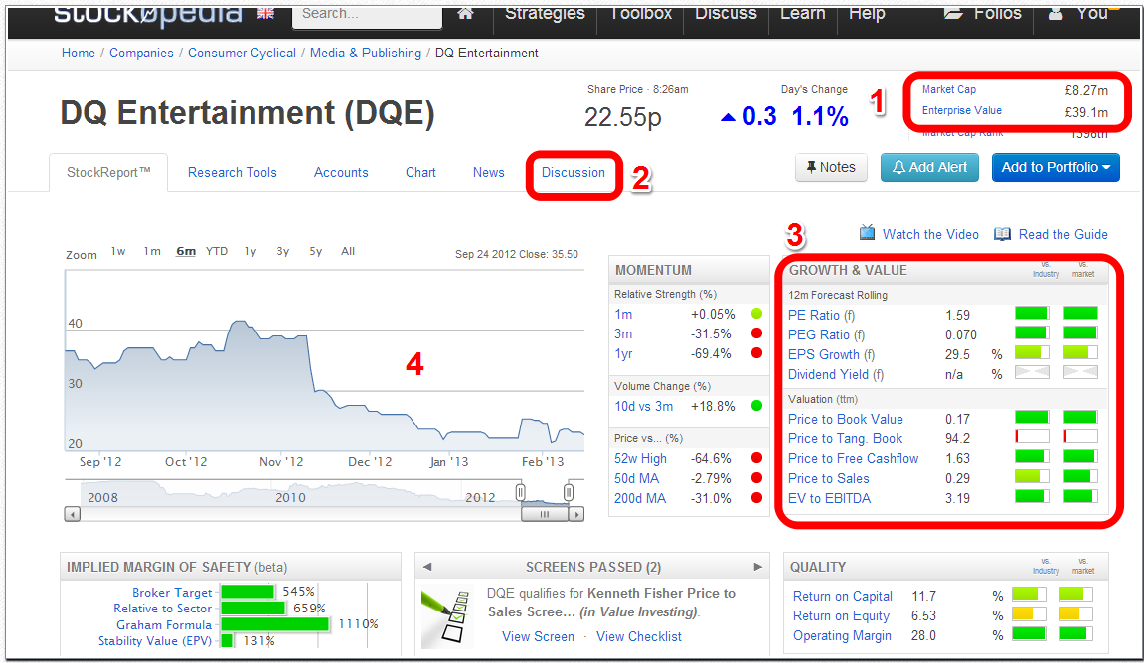1144x663 pixels.
Task: Set chart zoom to 6m
Action: pos(186,251)
